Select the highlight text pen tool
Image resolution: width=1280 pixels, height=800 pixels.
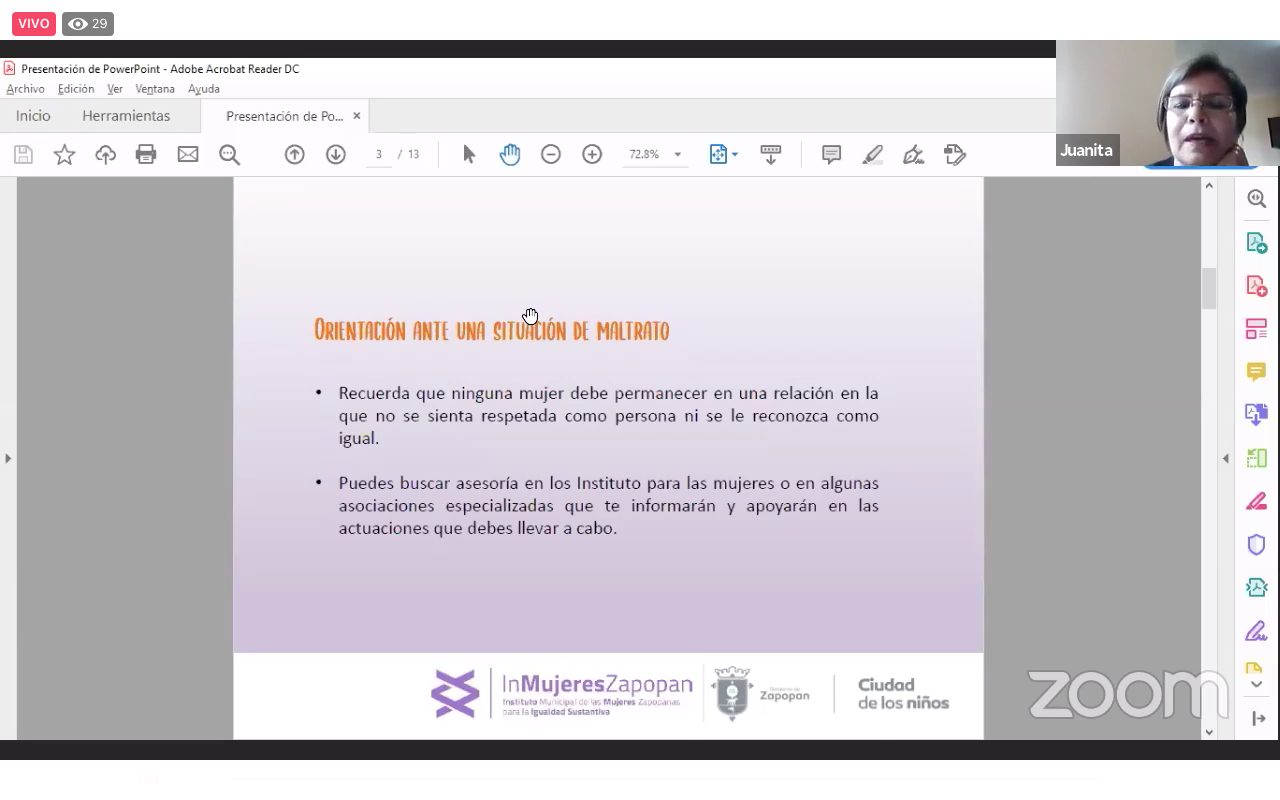(x=872, y=154)
